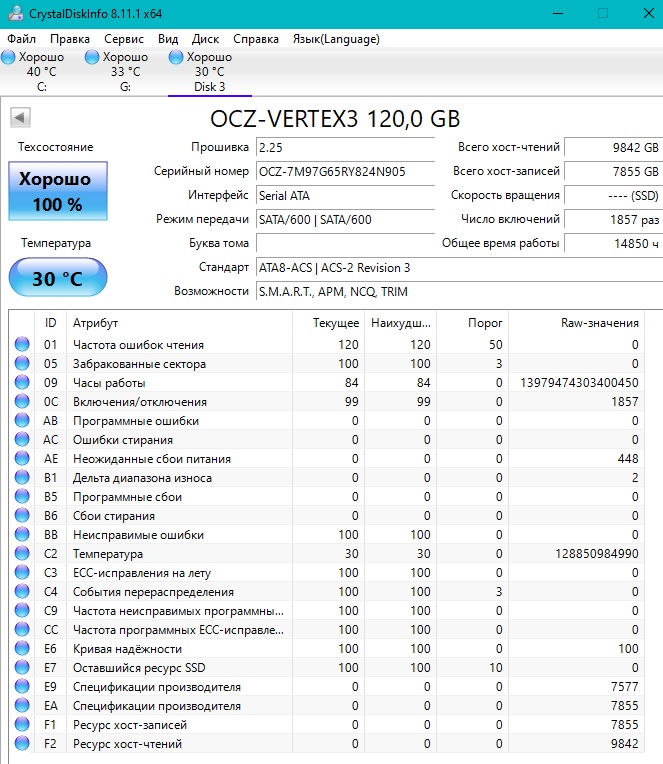Screen dimensions: 663x764
Task: Click the Raw-значения column header
Action: coord(576,323)
